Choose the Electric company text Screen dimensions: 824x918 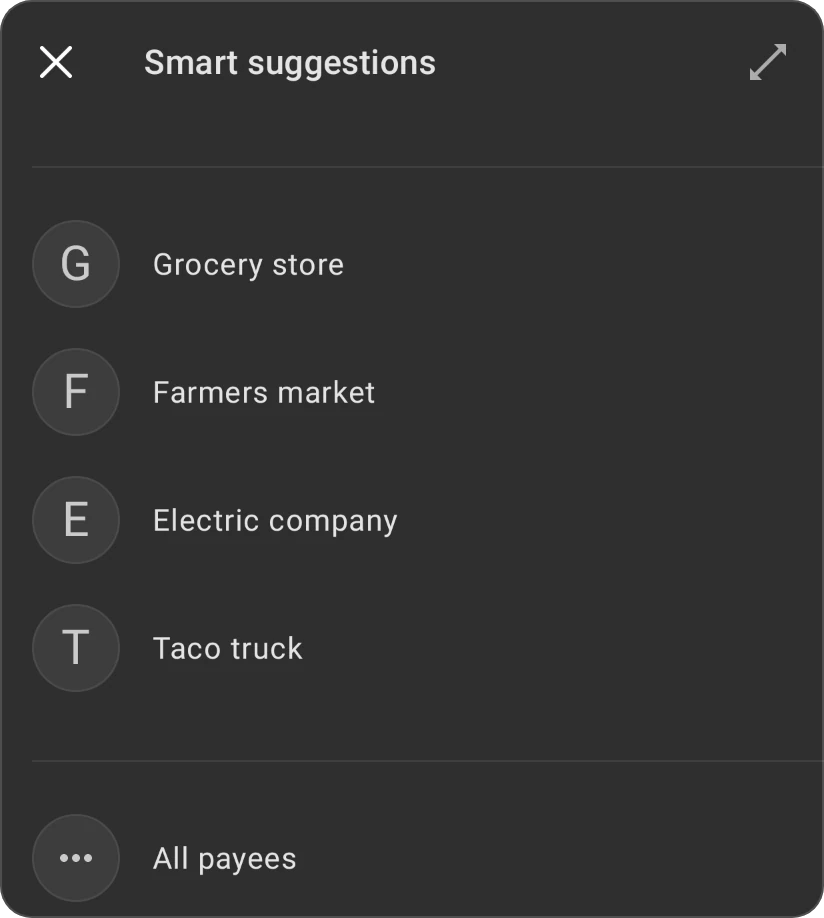(275, 520)
